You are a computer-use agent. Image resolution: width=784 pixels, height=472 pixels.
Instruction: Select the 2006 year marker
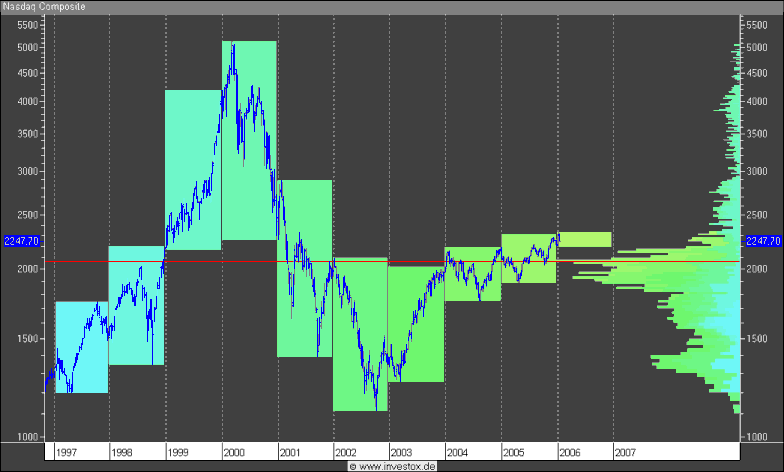pyautogui.click(x=570, y=453)
